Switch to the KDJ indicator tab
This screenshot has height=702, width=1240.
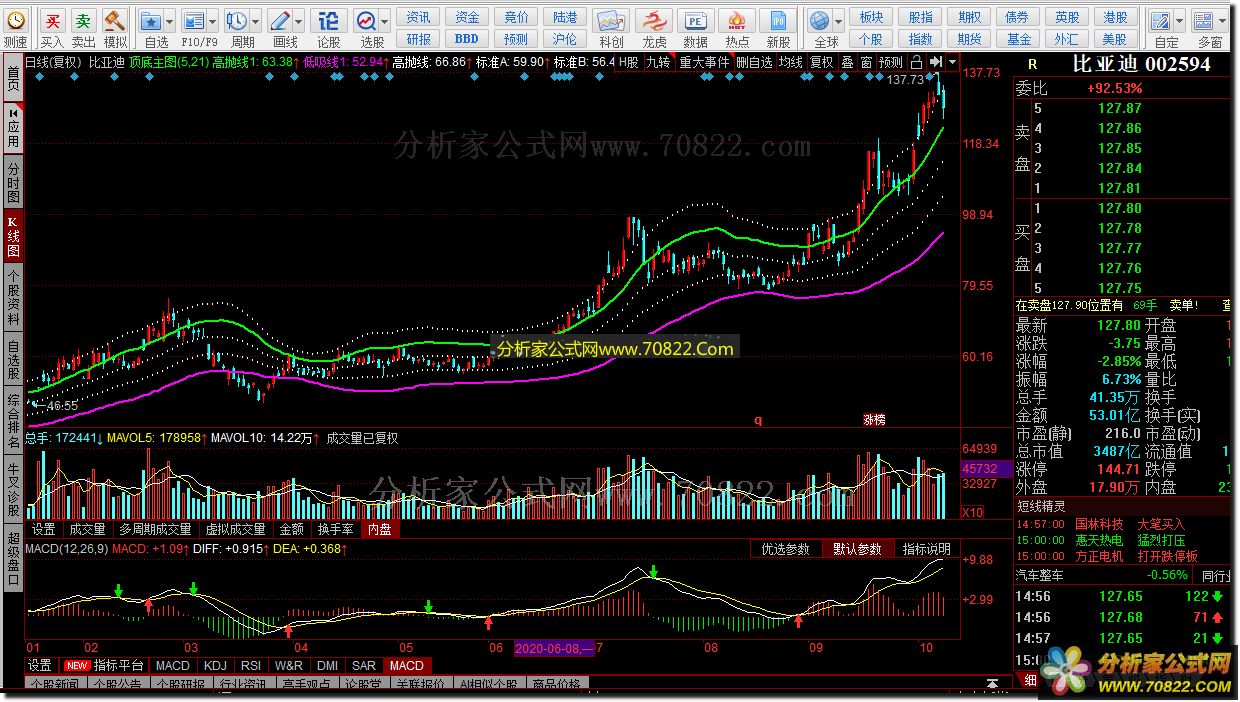click(215, 665)
